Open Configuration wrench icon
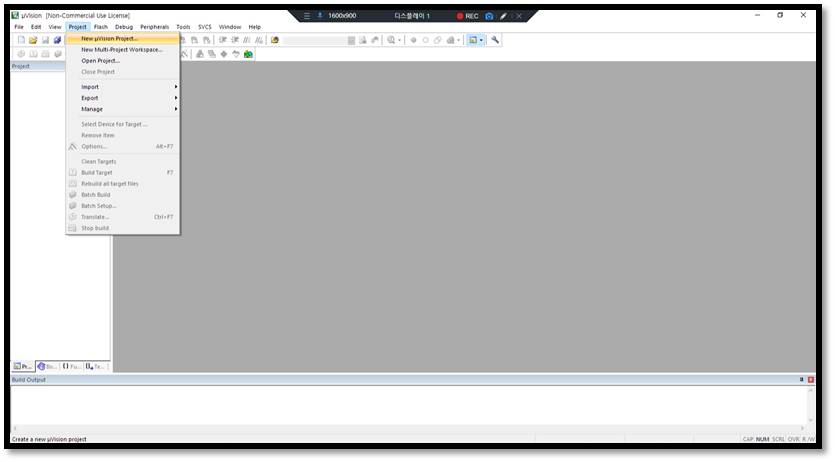The height and width of the screenshot is (462, 835). (x=495, y=40)
